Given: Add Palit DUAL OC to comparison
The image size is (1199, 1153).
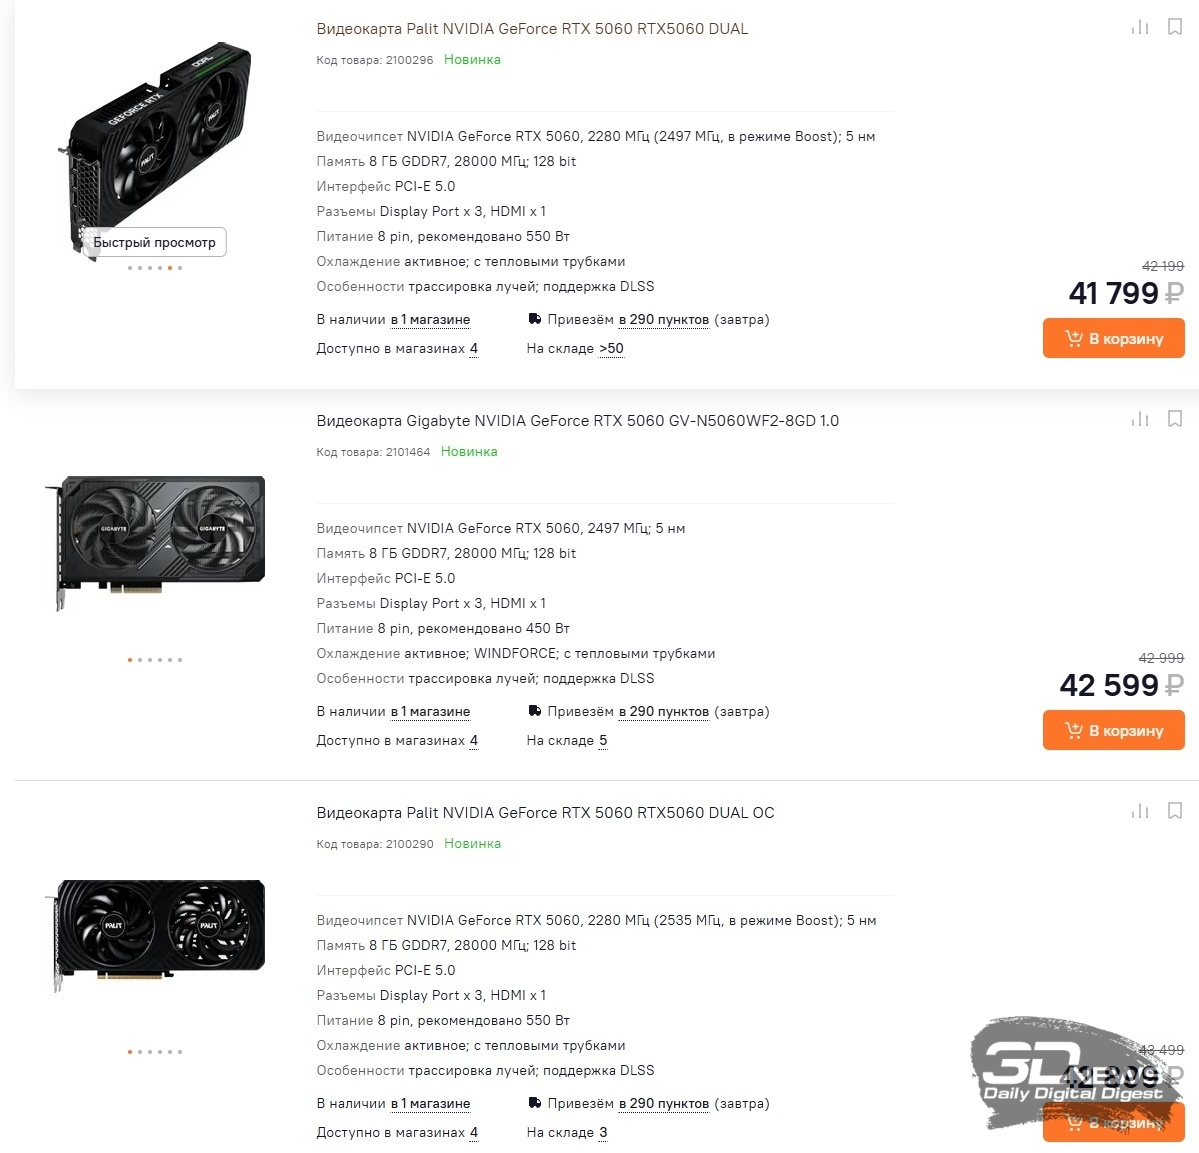Looking at the screenshot, I should [x=1140, y=811].
